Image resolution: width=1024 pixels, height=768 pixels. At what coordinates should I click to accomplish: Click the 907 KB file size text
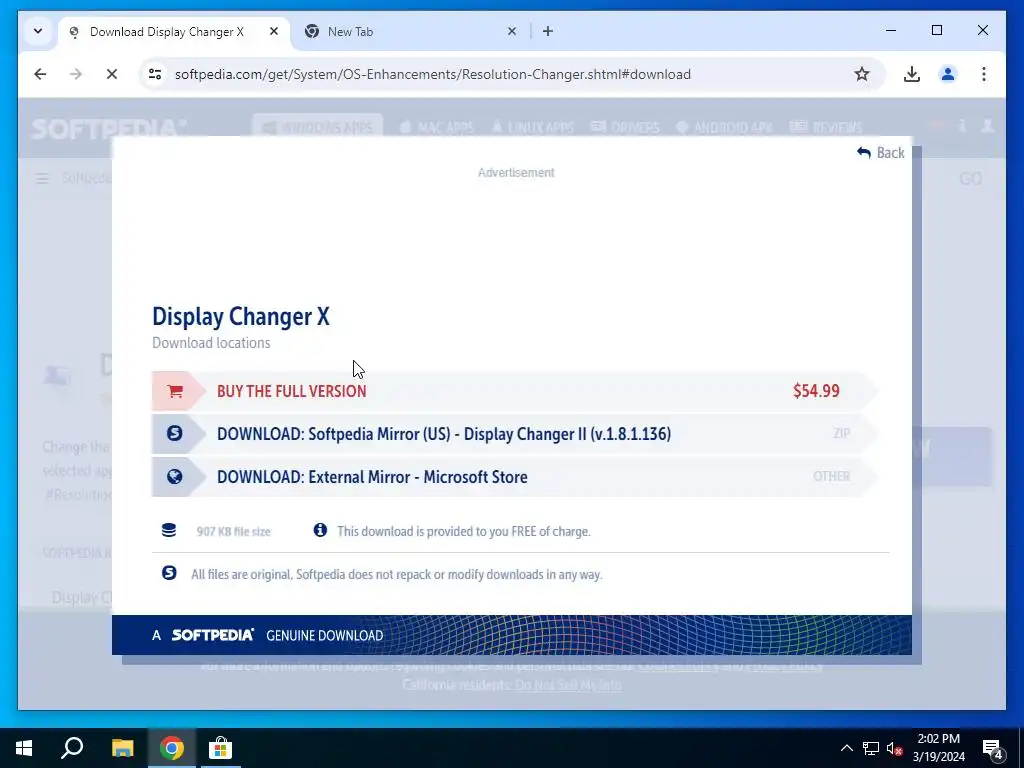[x=234, y=532]
